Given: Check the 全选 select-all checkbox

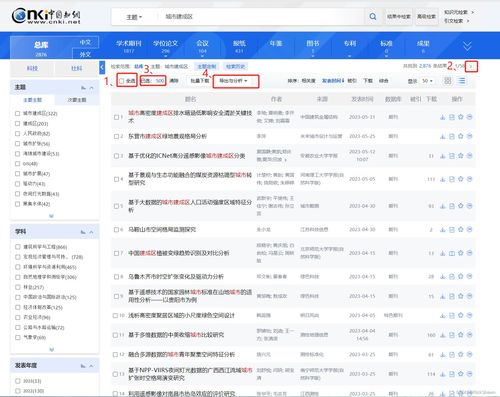Looking at the screenshot, I should coord(122,81).
